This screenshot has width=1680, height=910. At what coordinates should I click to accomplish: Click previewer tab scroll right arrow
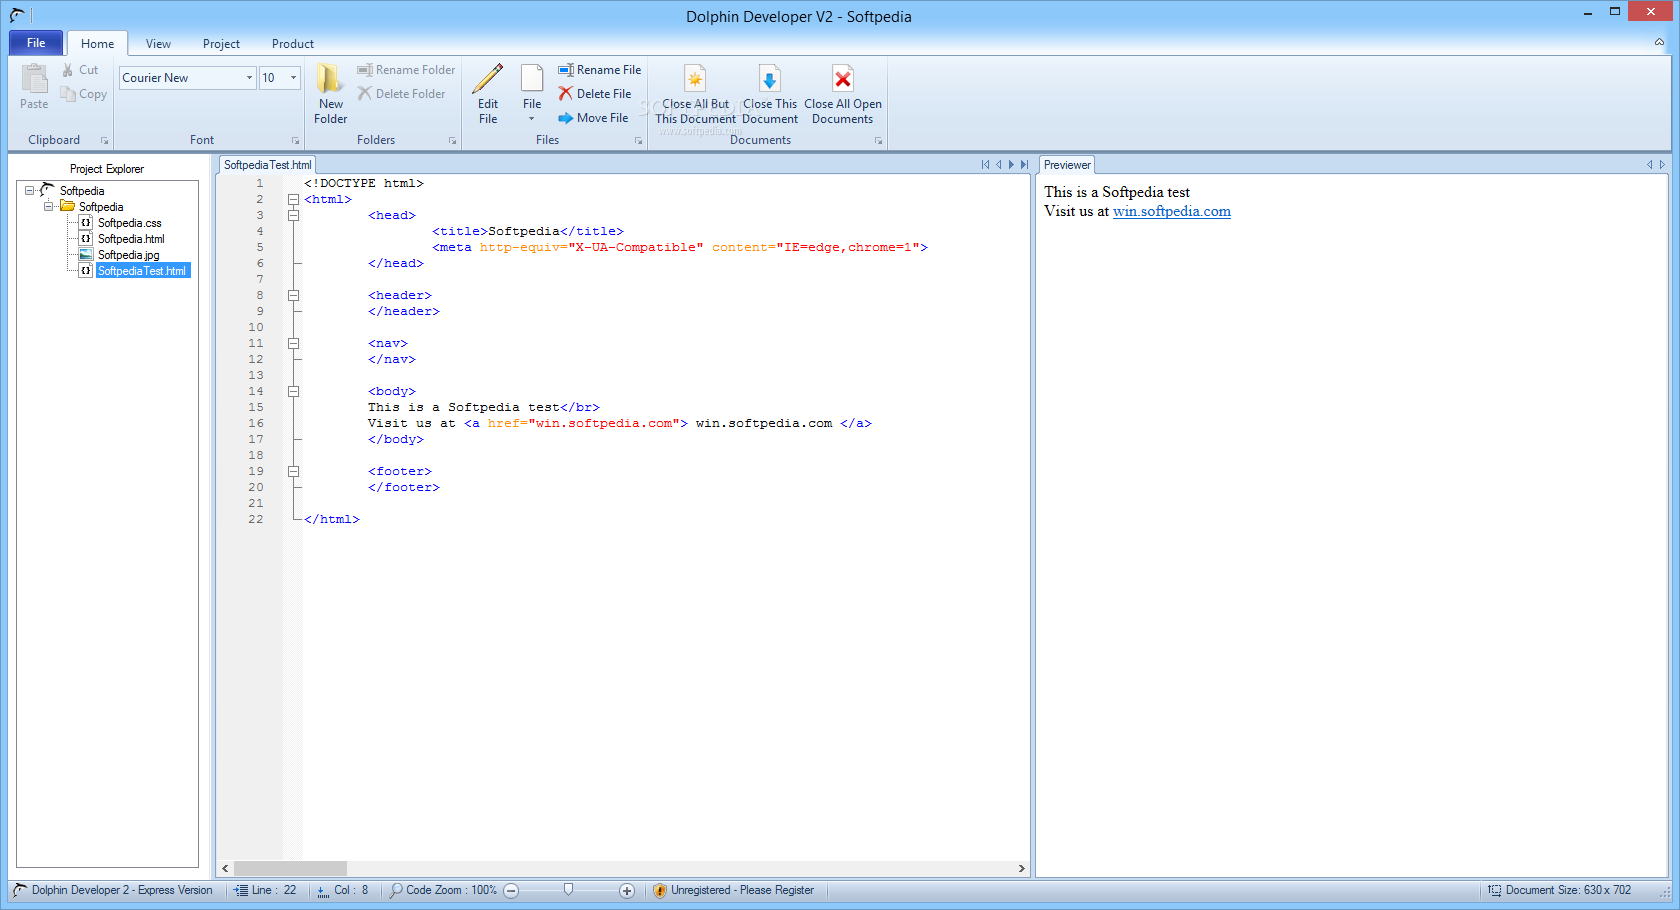[1662, 165]
